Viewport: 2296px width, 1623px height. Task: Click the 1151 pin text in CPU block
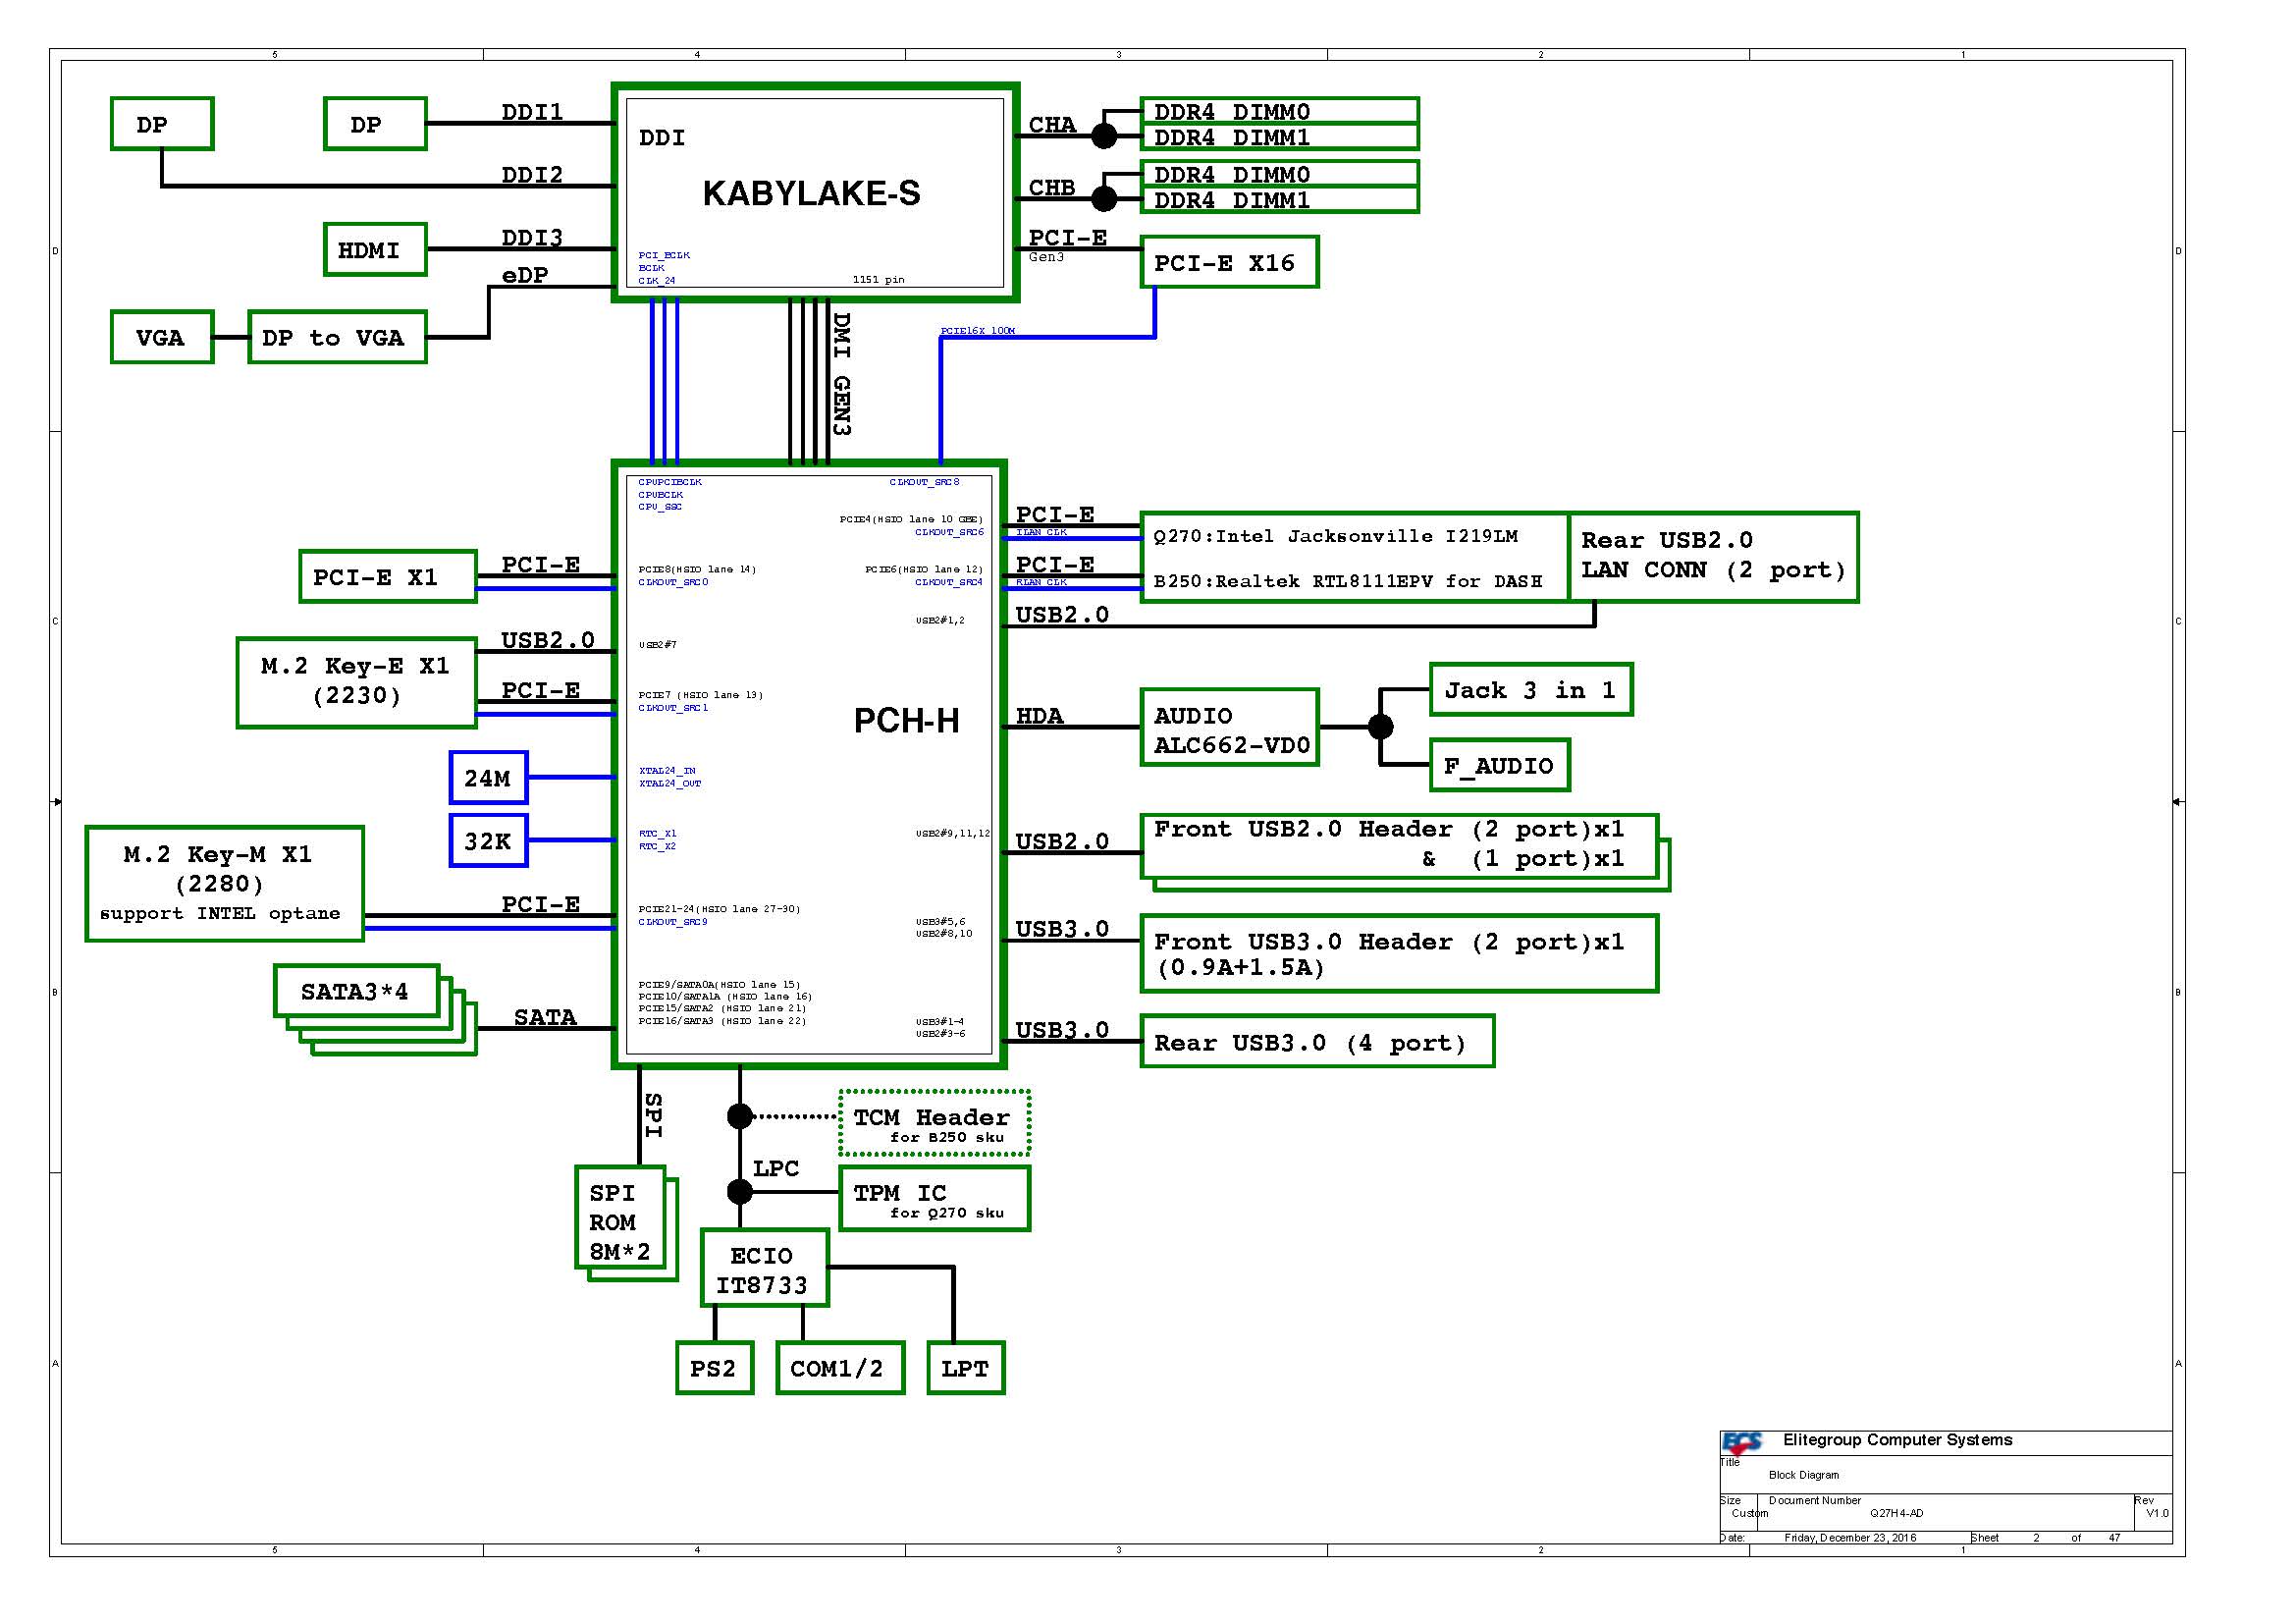pyautogui.click(x=878, y=280)
